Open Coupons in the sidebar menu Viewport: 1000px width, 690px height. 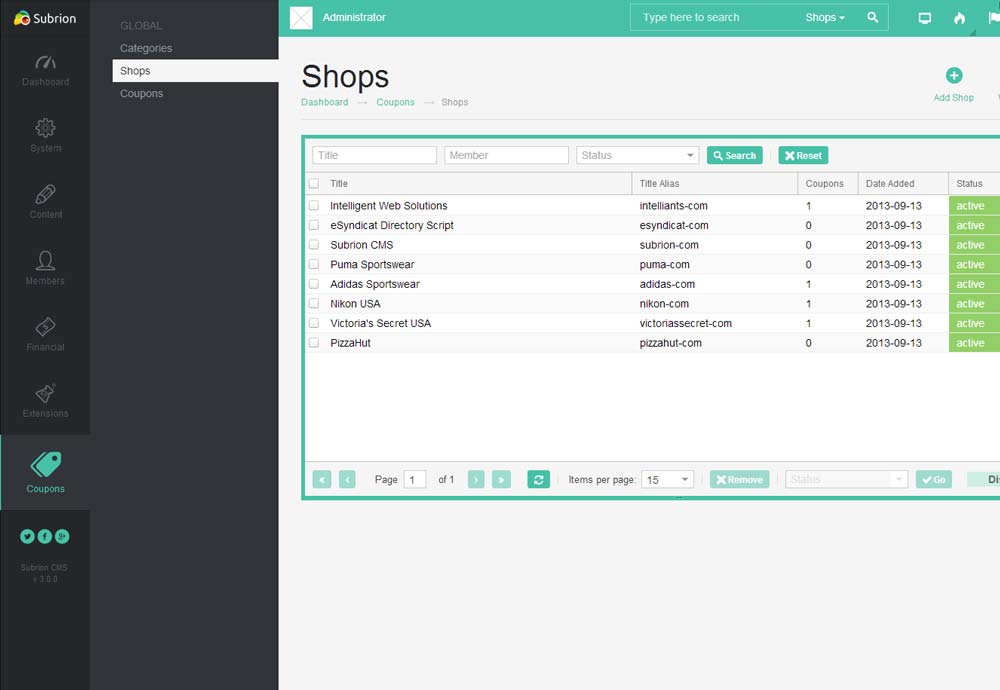click(x=142, y=93)
